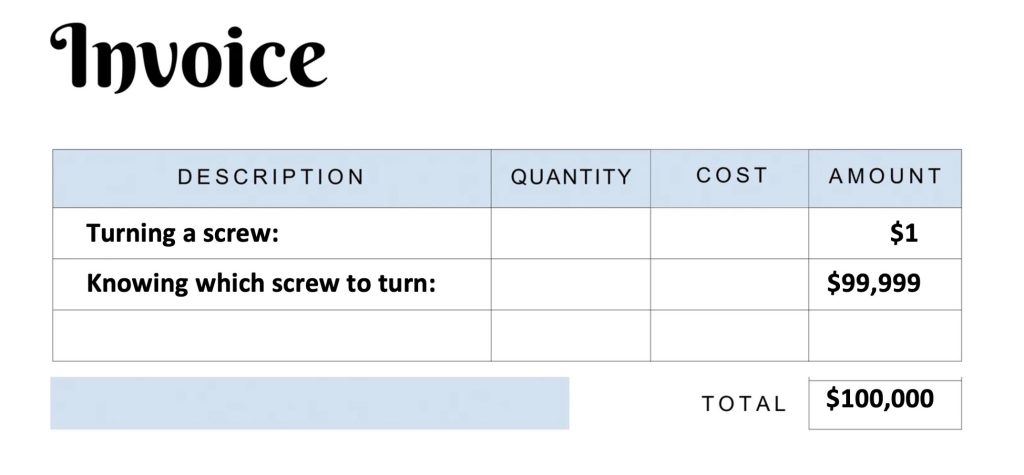Select the $1 amount cell
The image size is (1024, 475).
pyautogui.click(x=885, y=233)
